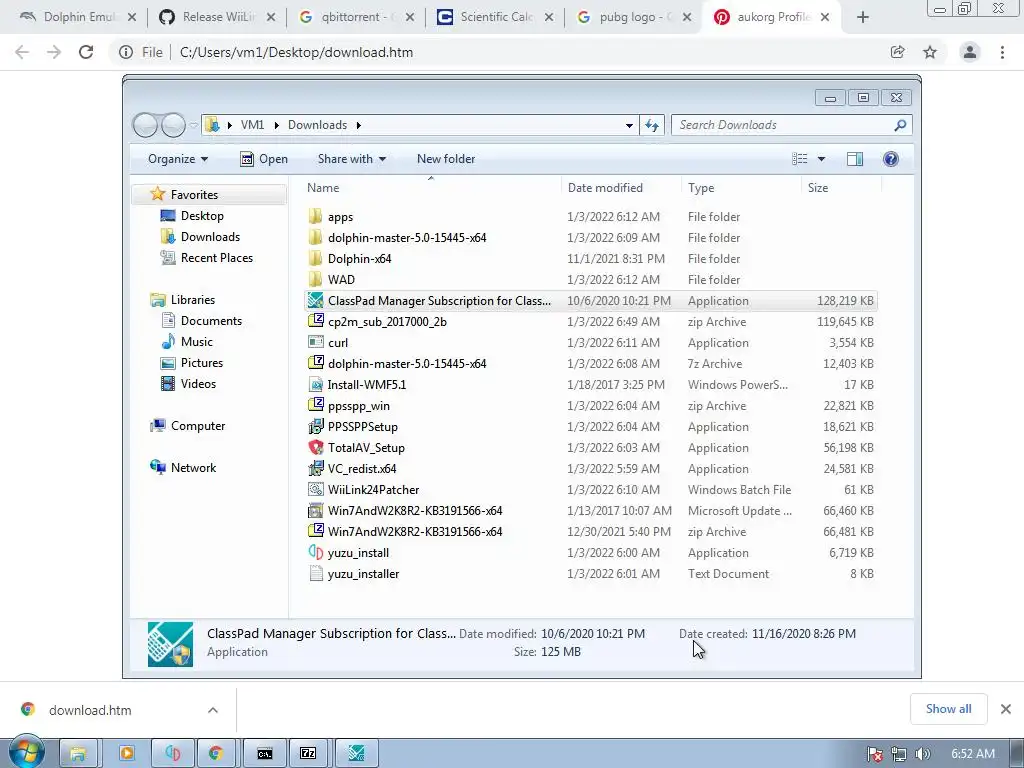Click the Open button in Explorer toolbar
Image resolution: width=1024 pixels, height=768 pixels.
coord(264,159)
